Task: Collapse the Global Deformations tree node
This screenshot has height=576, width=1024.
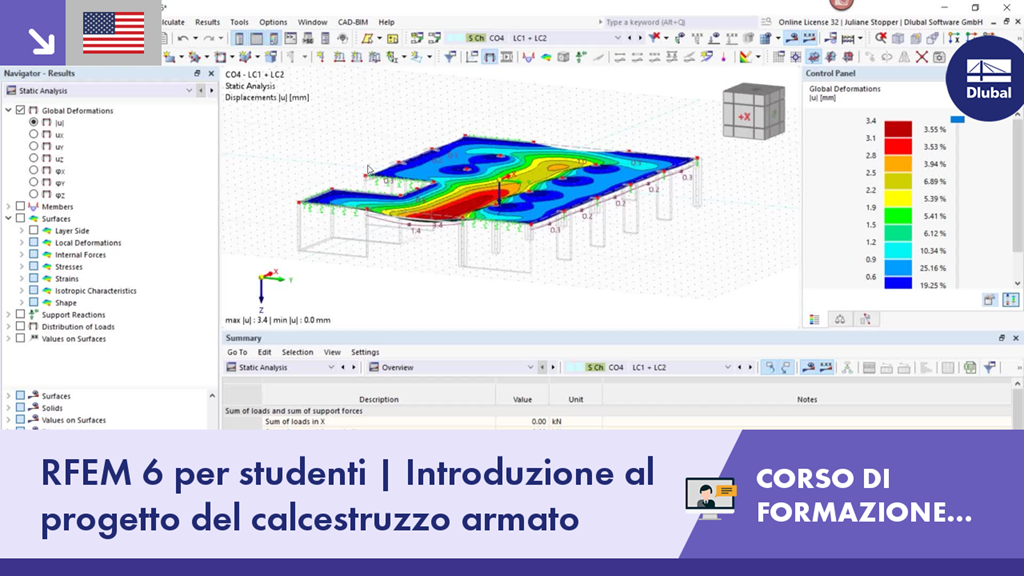Action: point(8,110)
